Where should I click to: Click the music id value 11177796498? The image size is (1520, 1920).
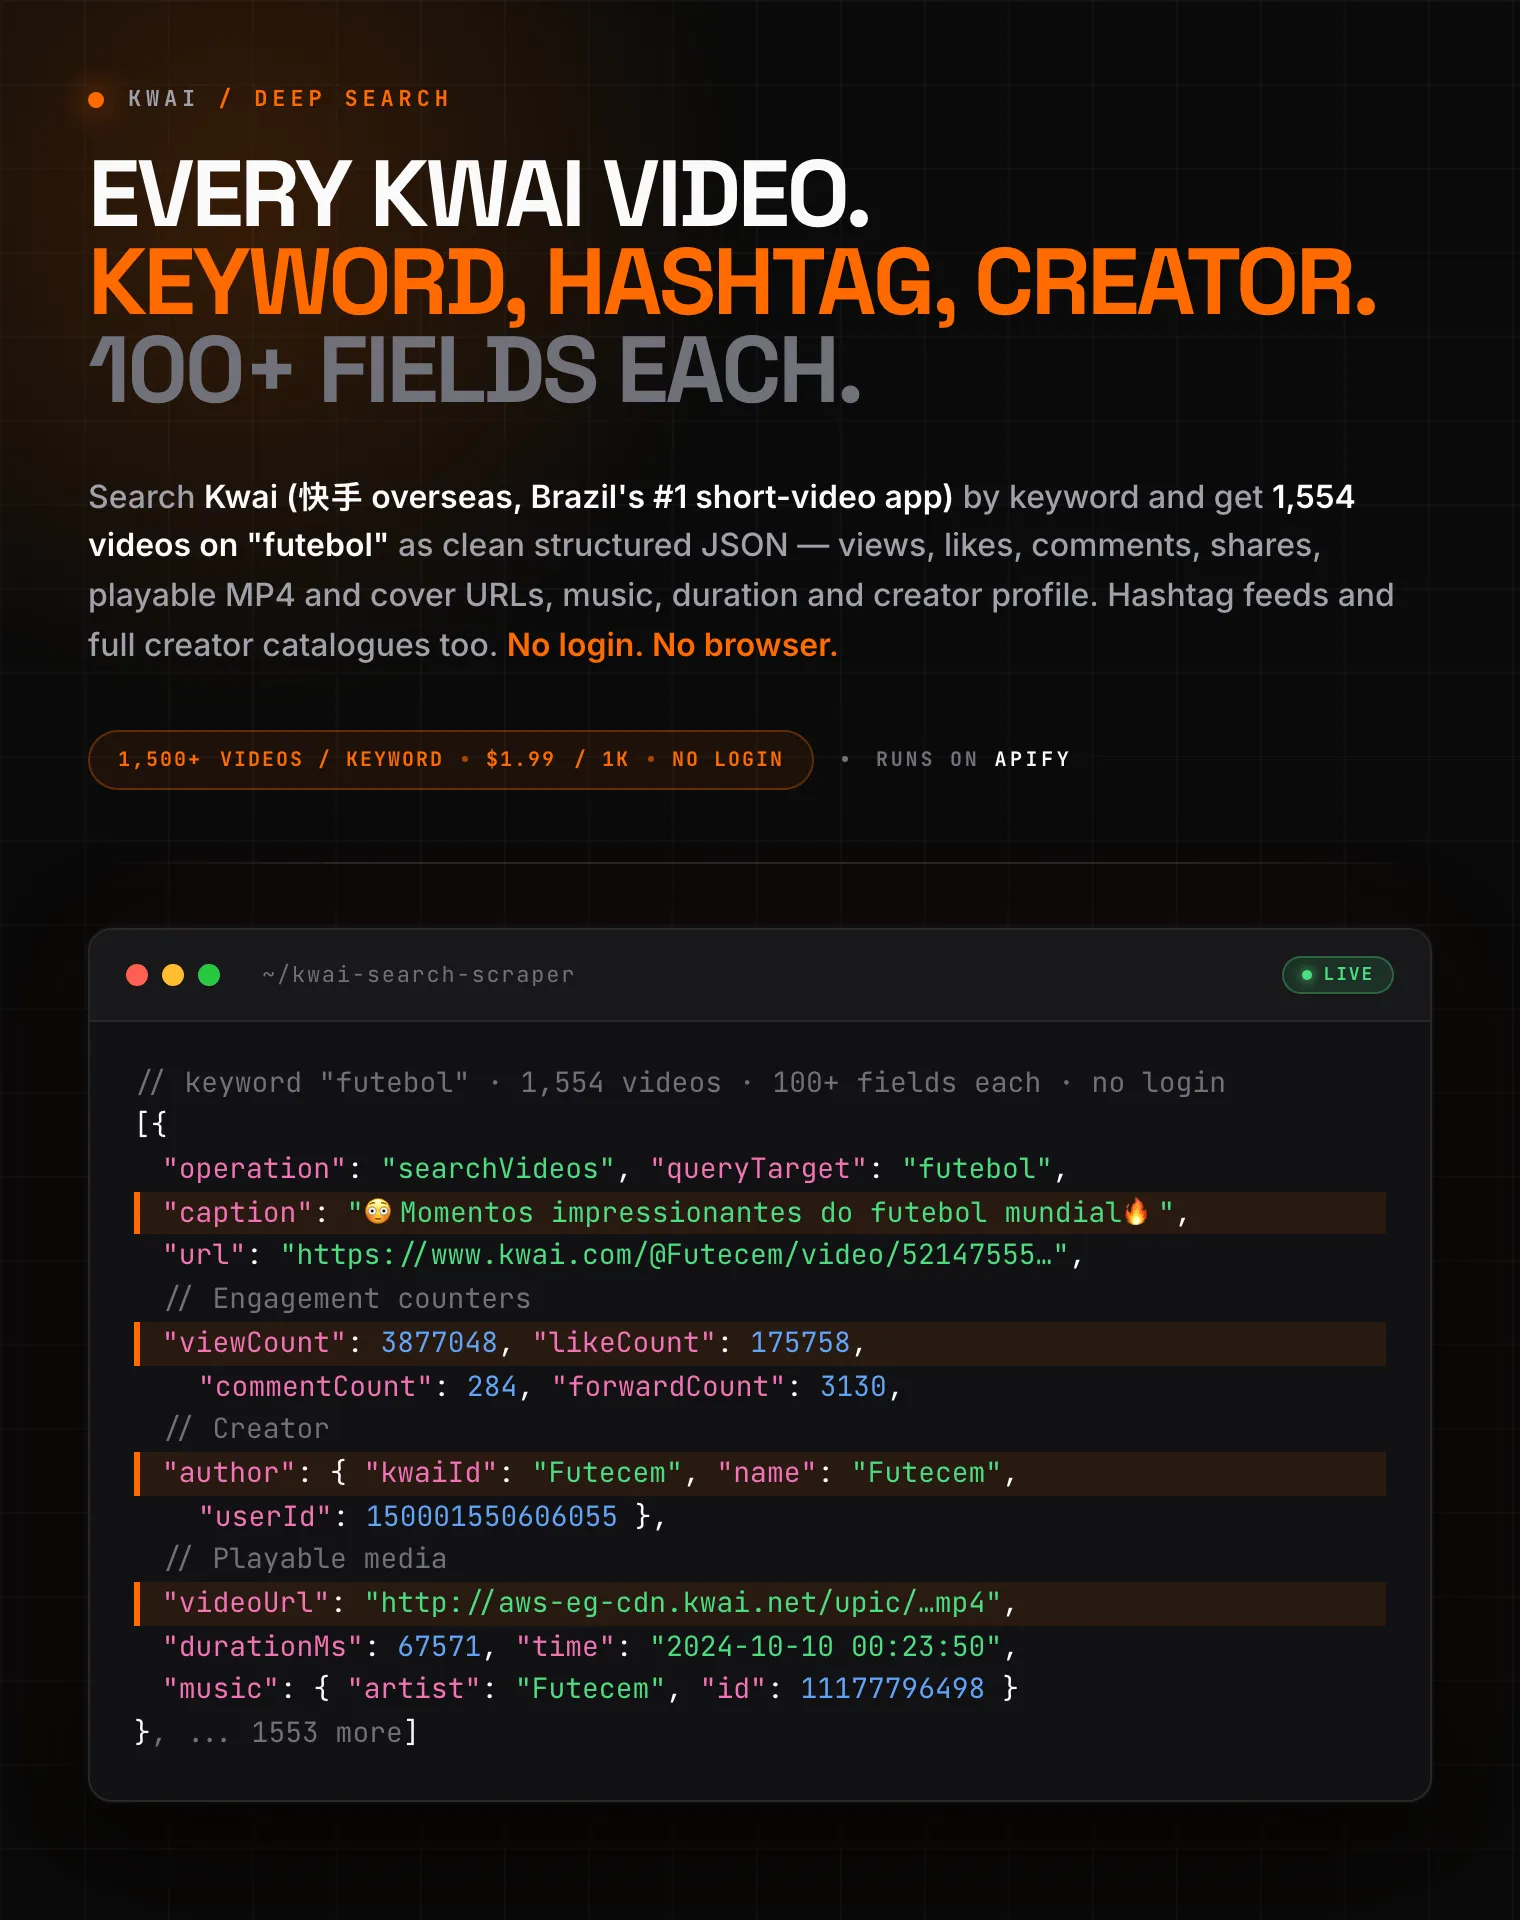893,1689
